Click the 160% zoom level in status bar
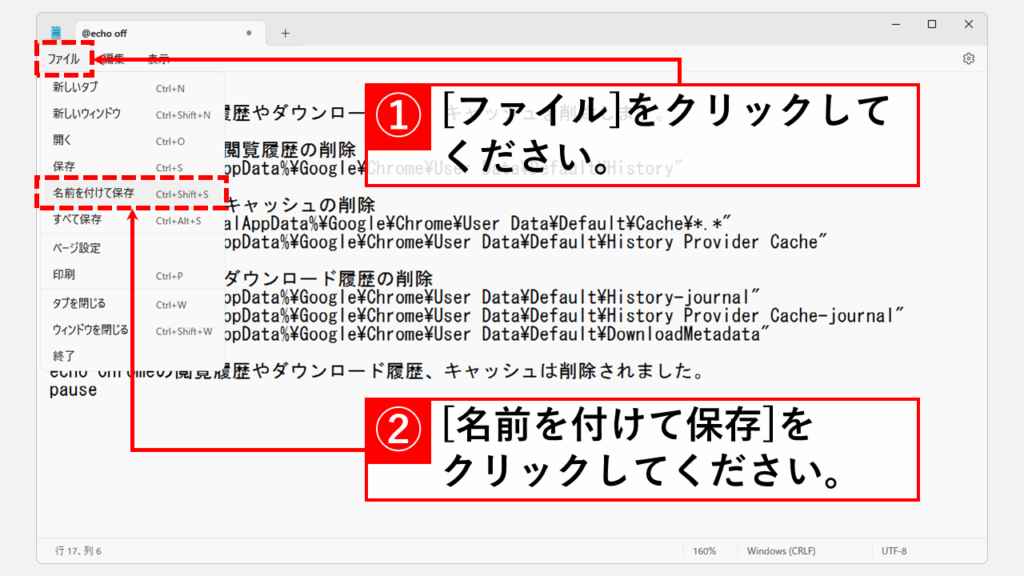The height and width of the screenshot is (576, 1024). click(x=704, y=551)
